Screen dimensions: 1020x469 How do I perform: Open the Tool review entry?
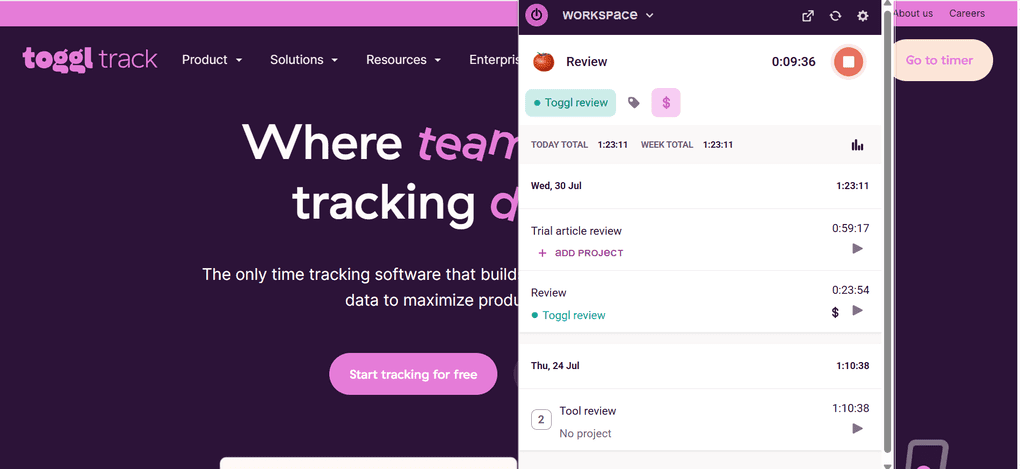click(x=587, y=411)
